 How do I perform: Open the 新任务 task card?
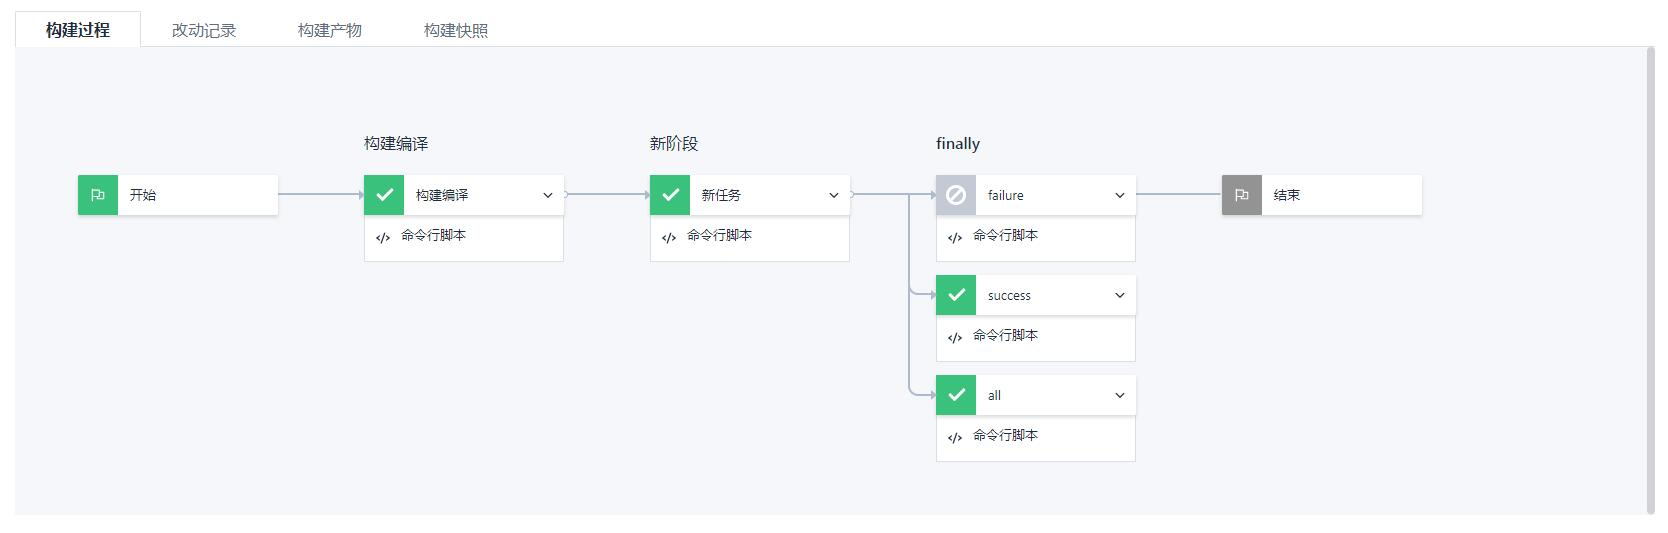click(750, 195)
